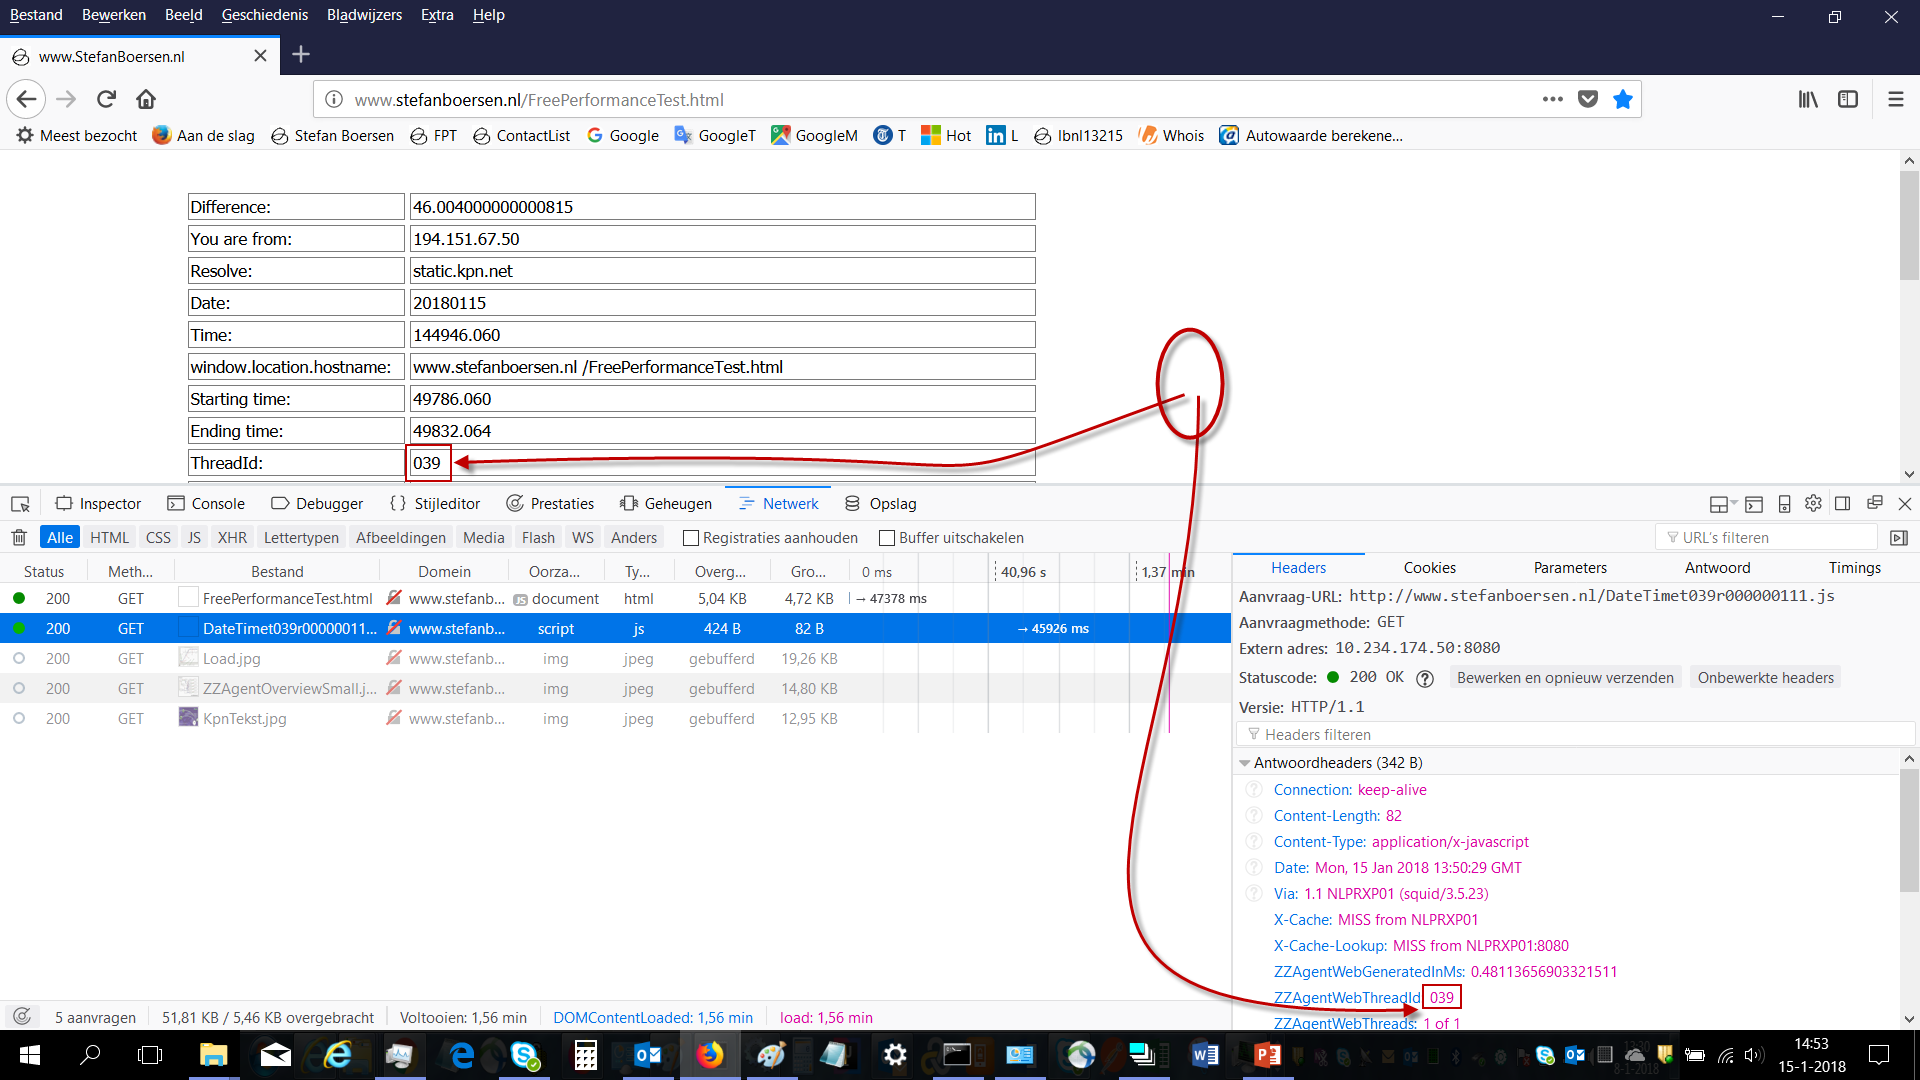Toggle the network details side pane
The height and width of the screenshot is (1080, 1920).
[x=1899, y=538]
